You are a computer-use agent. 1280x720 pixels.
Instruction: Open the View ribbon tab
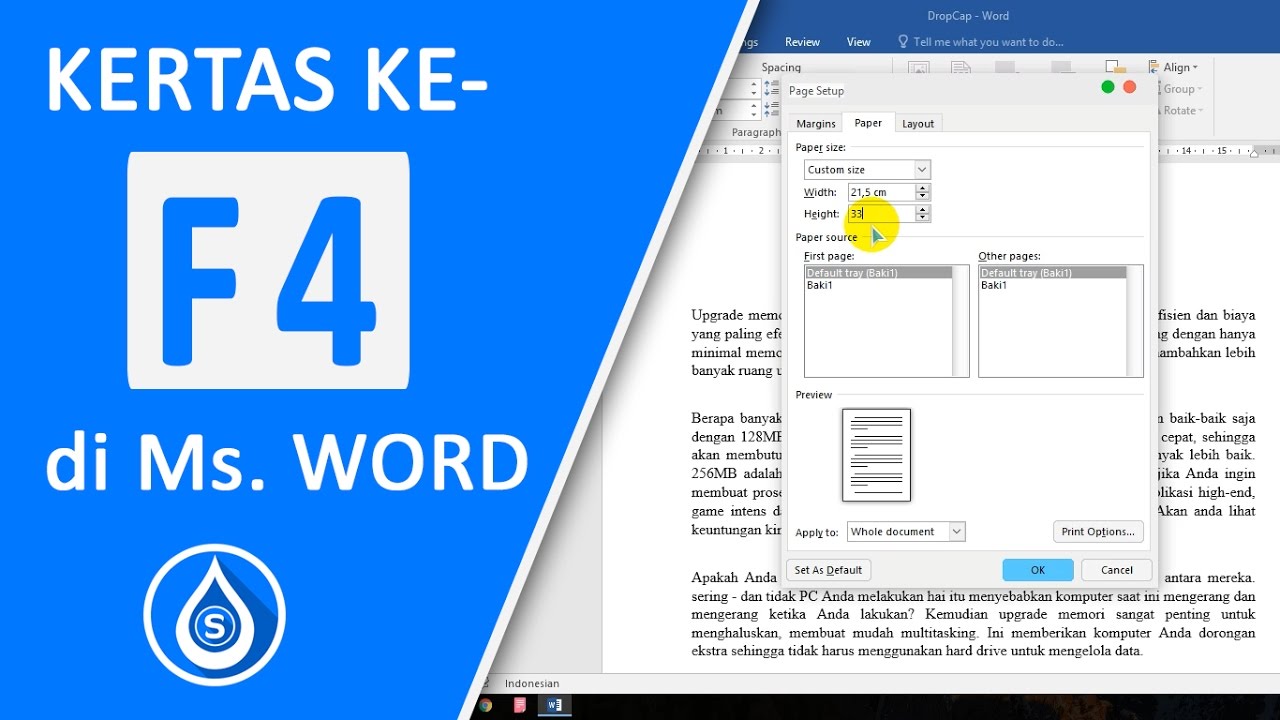point(859,42)
